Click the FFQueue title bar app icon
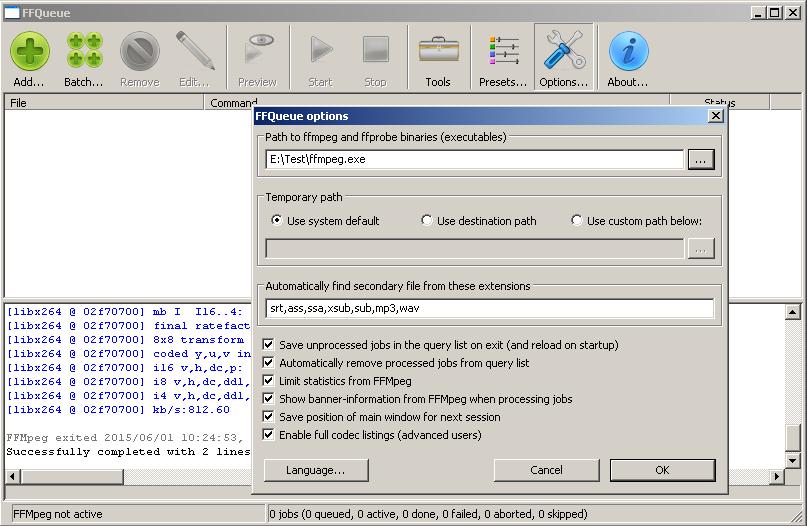 (12, 12)
